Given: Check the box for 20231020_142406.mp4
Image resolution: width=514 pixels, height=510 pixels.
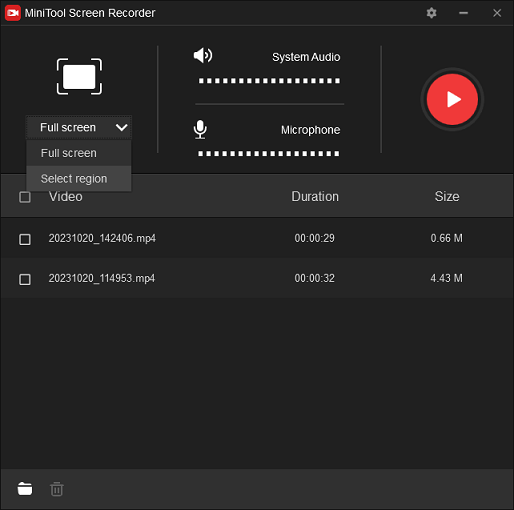Looking at the screenshot, I should [x=25, y=239].
